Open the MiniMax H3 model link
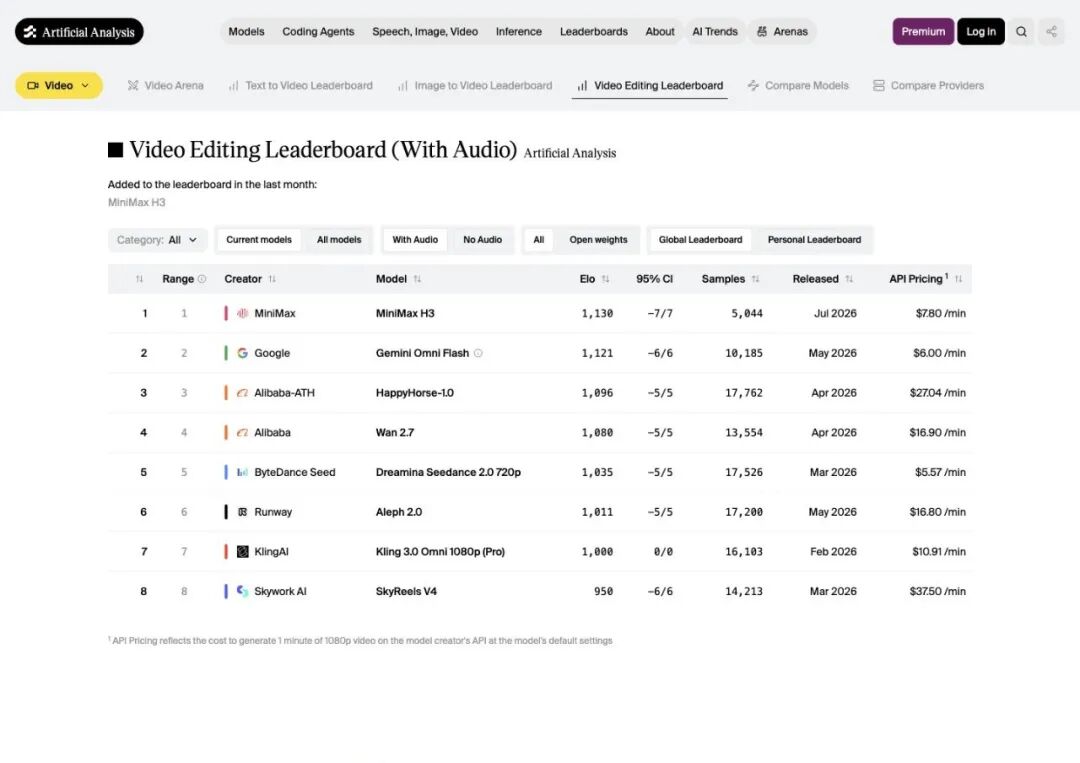The height and width of the screenshot is (763, 1080). pos(405,313)
